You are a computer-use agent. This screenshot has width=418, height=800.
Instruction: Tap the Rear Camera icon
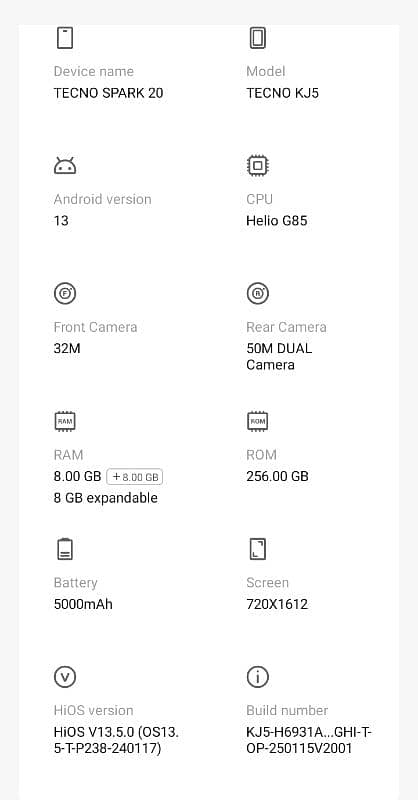pyautogui.click(x=257, y=293)
